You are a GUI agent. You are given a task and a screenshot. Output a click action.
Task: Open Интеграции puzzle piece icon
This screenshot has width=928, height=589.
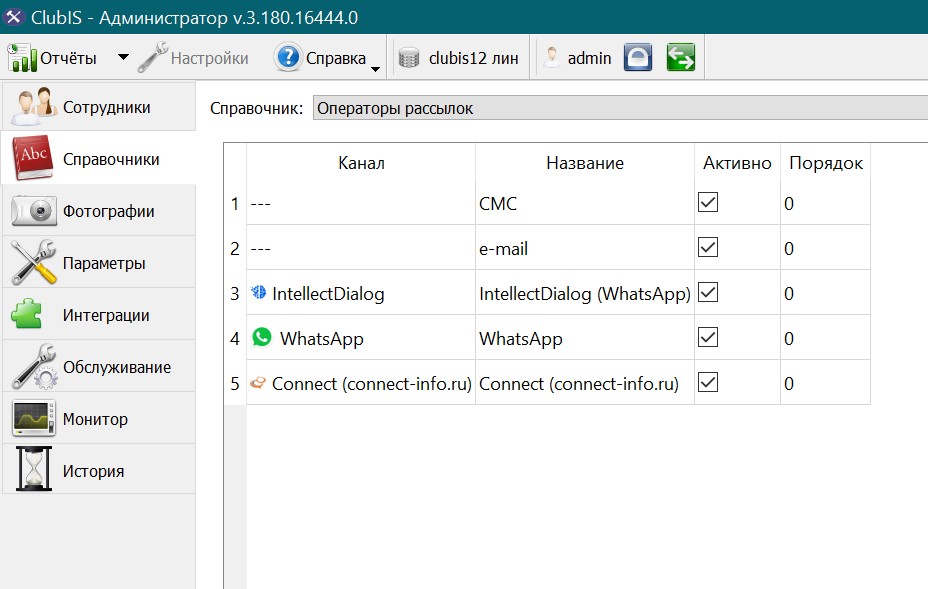click(27, 314)
